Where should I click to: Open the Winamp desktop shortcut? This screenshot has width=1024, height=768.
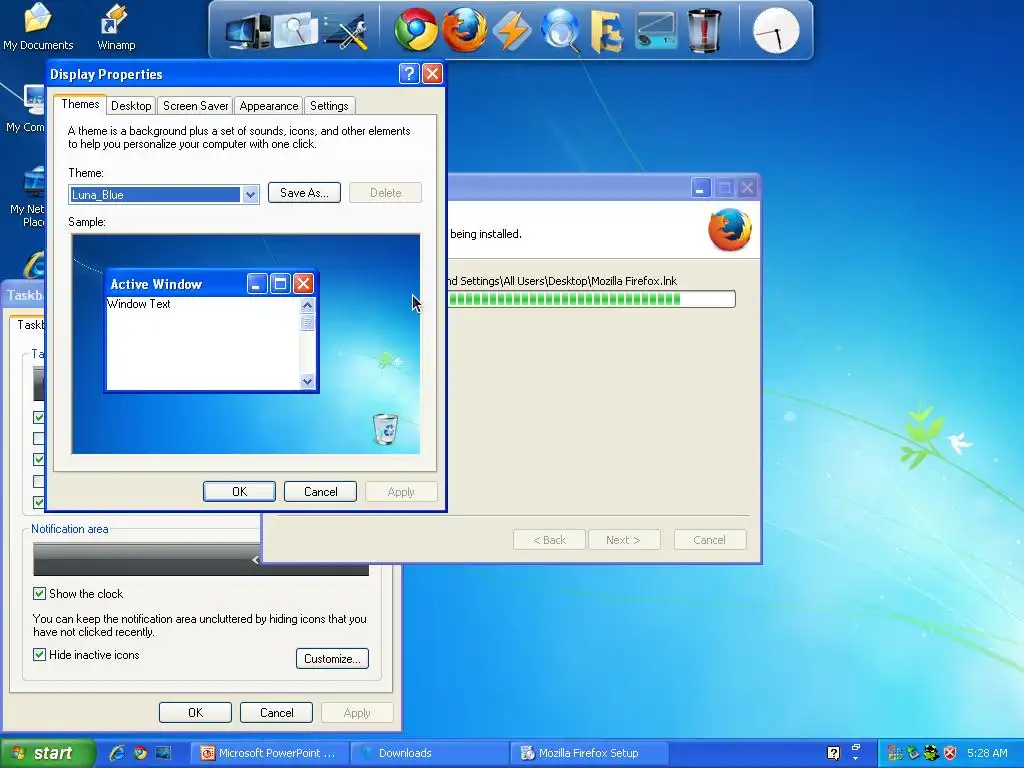click(116, 27)
